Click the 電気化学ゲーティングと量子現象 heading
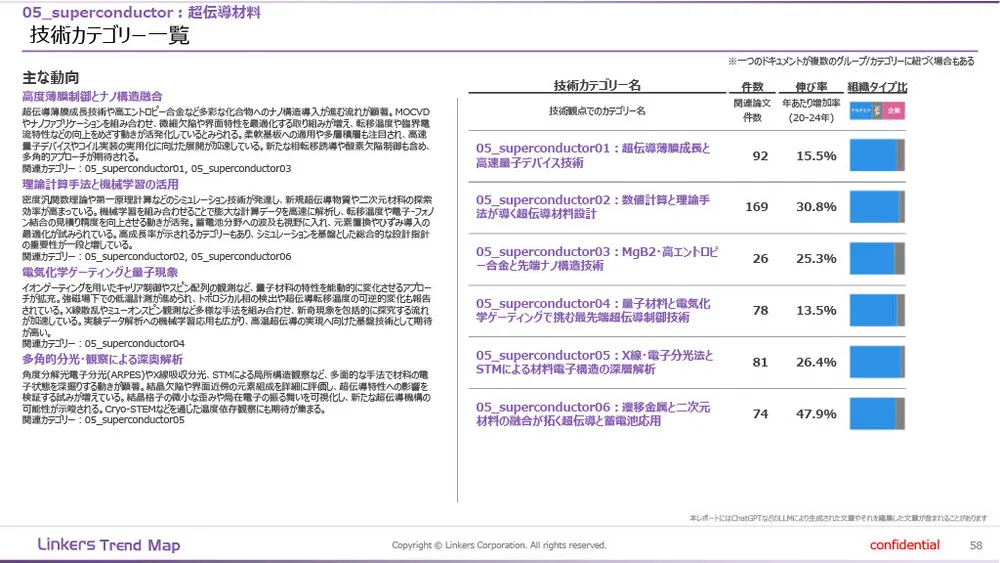 pyautogui.click(x=100, y=272)
